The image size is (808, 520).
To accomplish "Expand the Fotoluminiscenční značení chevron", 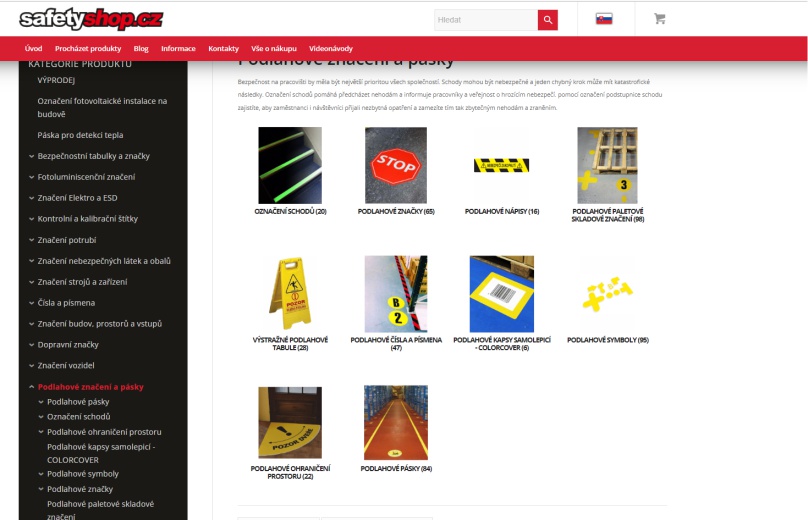I will [31, 177].
